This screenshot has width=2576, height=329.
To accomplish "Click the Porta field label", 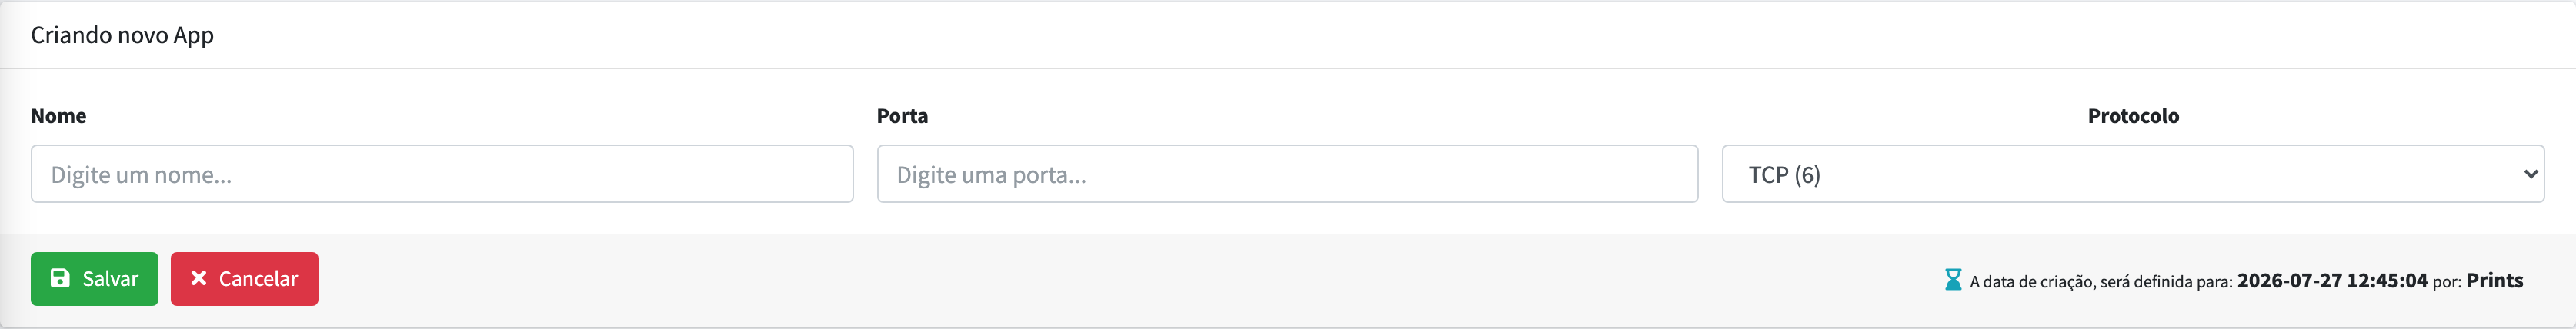I will tap(902, 116).
